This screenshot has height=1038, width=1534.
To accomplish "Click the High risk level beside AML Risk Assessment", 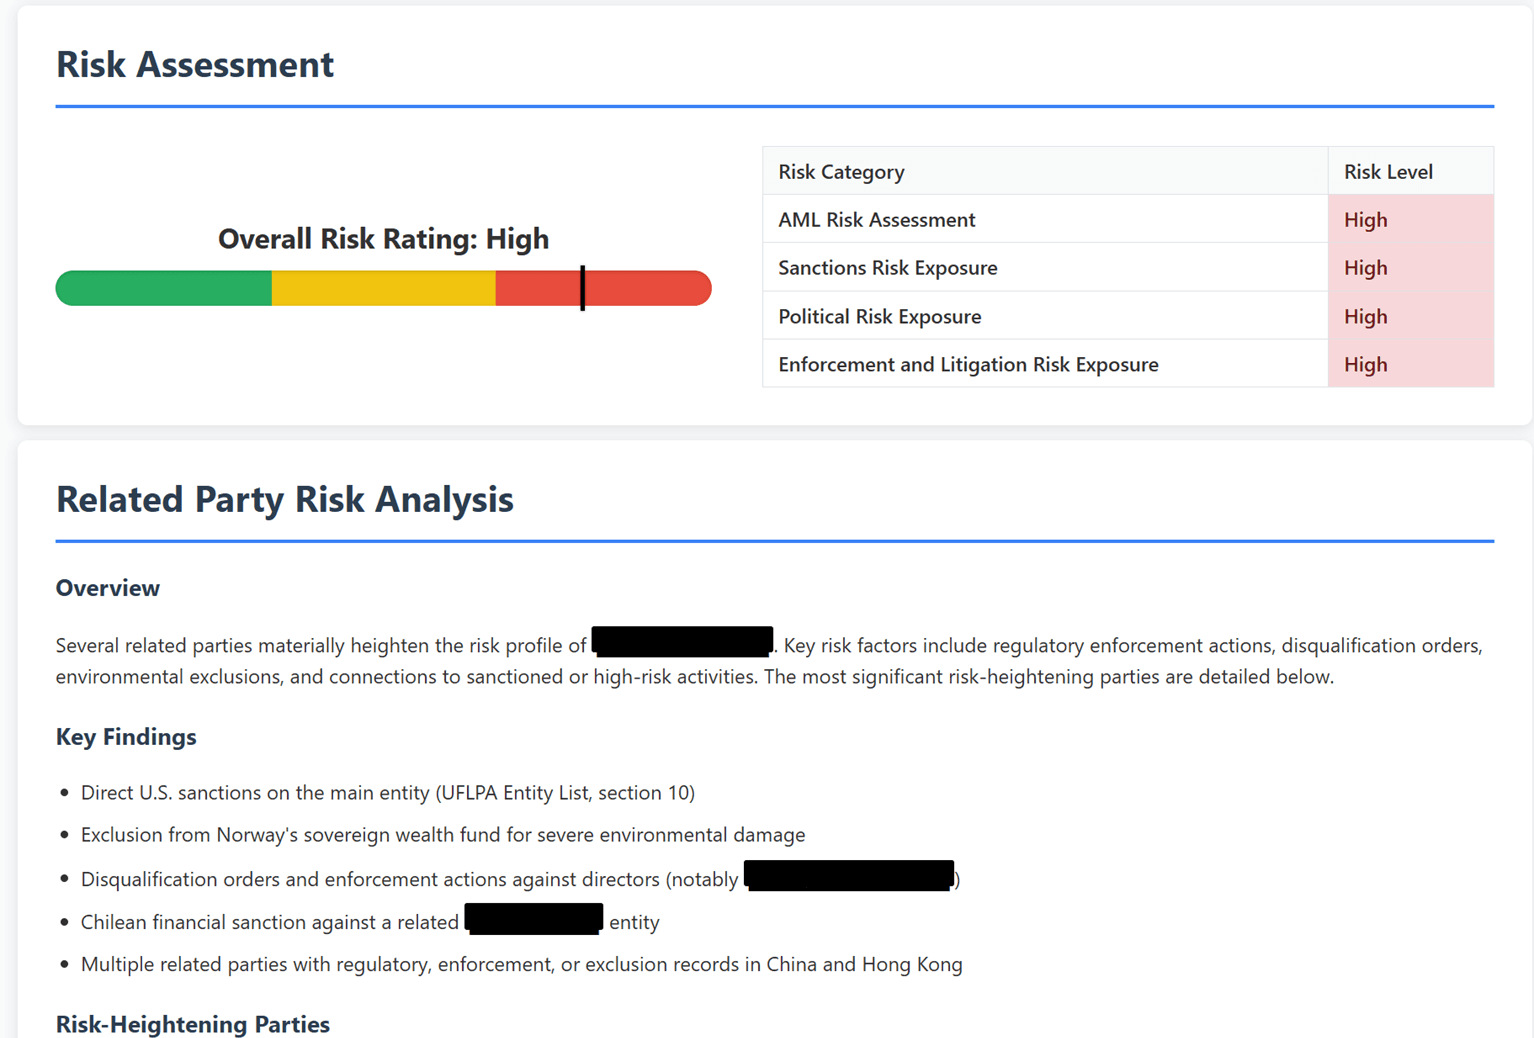I will [1366, 219].
